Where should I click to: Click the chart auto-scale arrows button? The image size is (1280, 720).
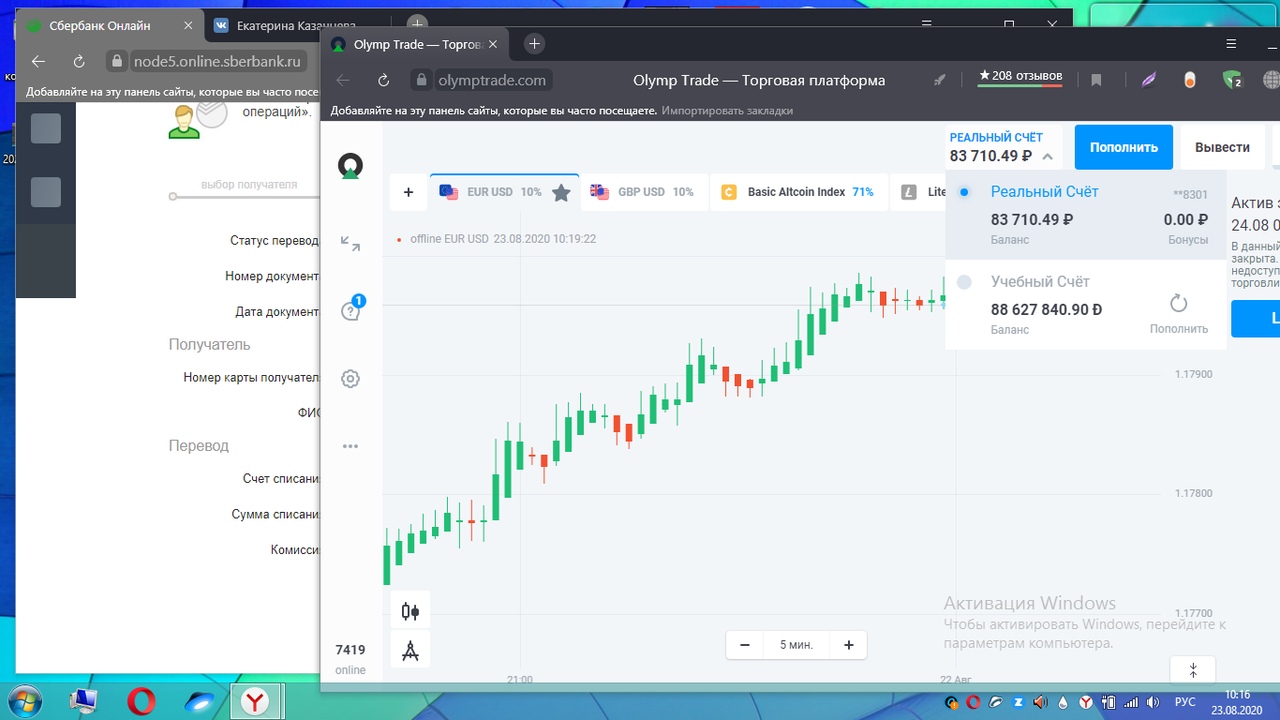tap(1192, 669)
